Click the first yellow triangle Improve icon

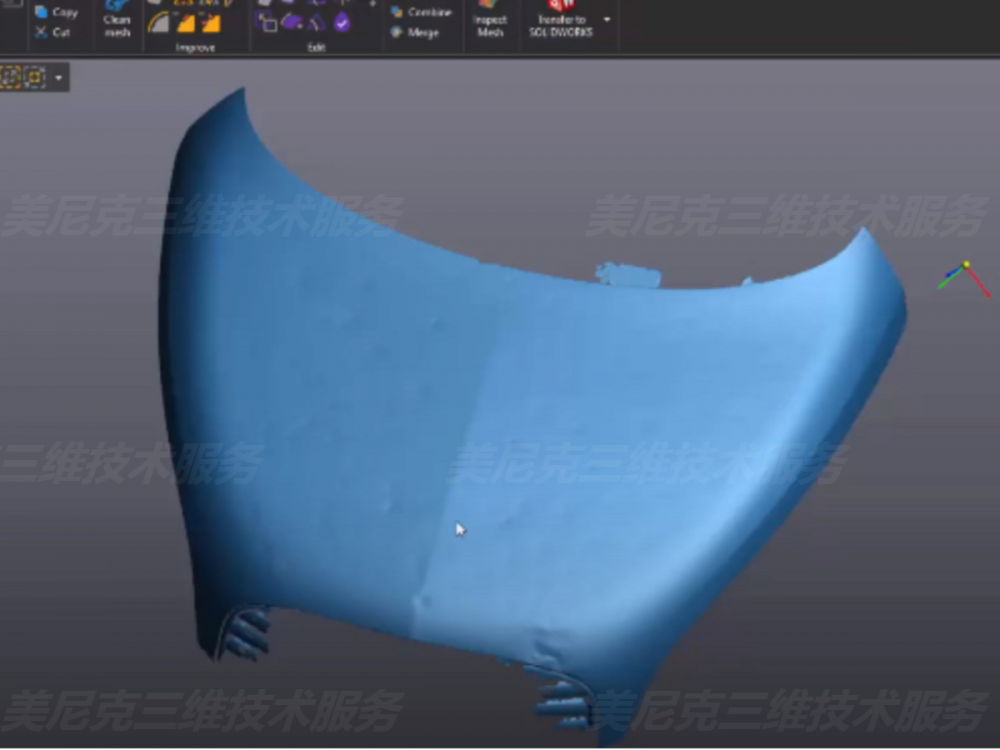pos(186,23)
